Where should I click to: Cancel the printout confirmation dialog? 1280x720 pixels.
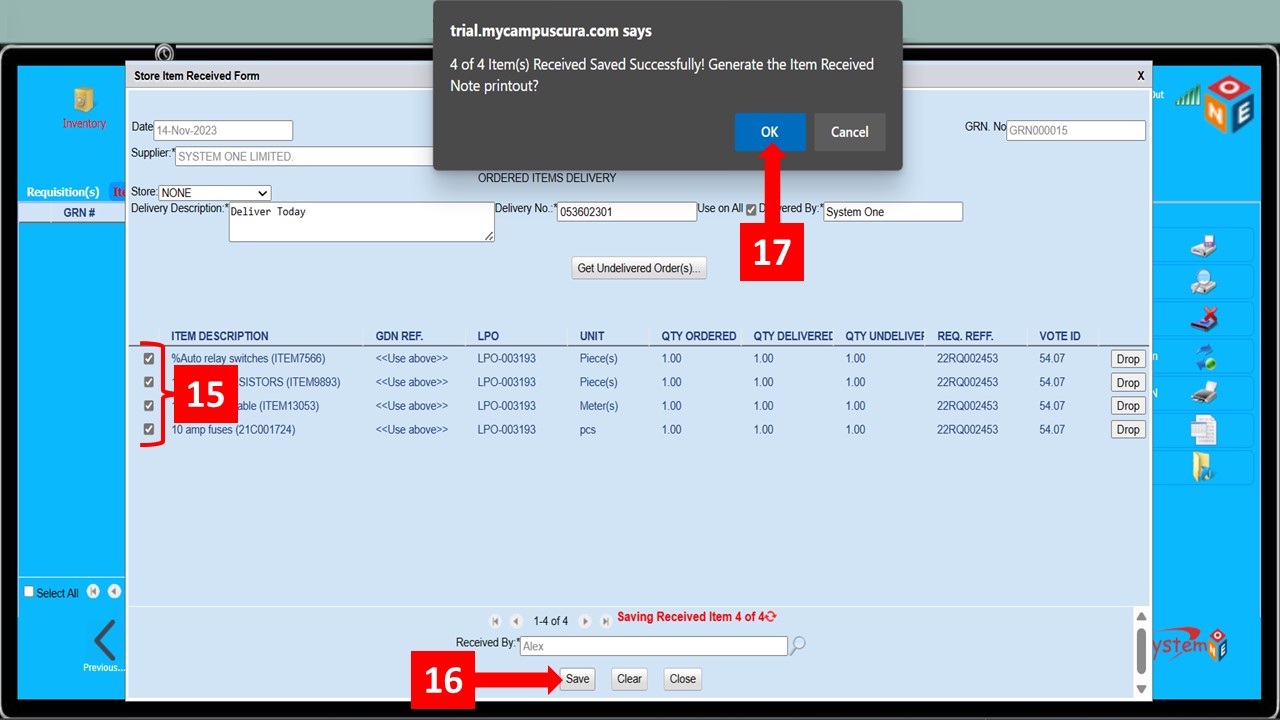pyautogui.click(x=849, y=132)
